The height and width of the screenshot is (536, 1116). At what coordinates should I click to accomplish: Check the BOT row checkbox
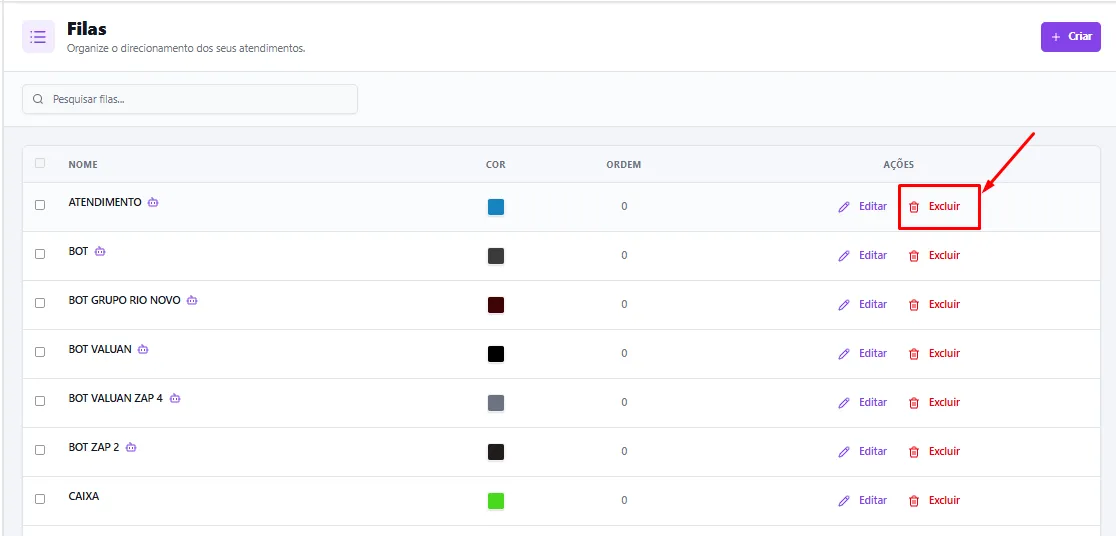[x=40, y=254]
